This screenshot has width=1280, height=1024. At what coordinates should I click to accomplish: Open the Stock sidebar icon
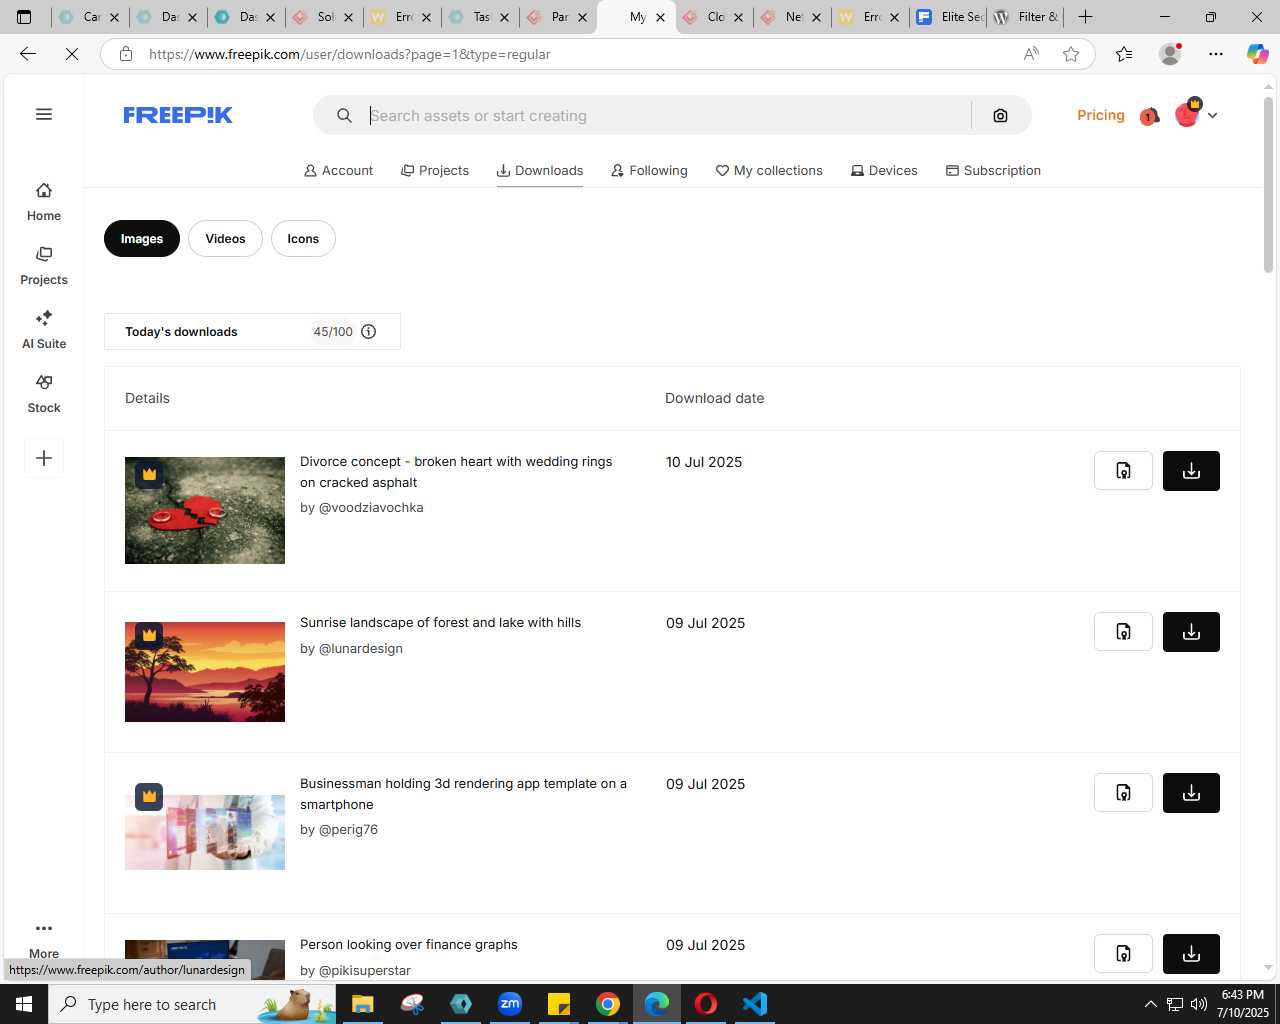(x=44, y=393)
